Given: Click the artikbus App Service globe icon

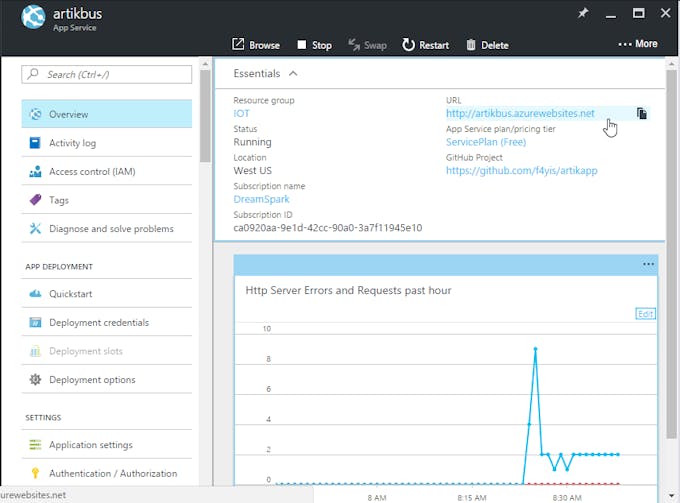Looking at the screenshot, I should point(33,17).
